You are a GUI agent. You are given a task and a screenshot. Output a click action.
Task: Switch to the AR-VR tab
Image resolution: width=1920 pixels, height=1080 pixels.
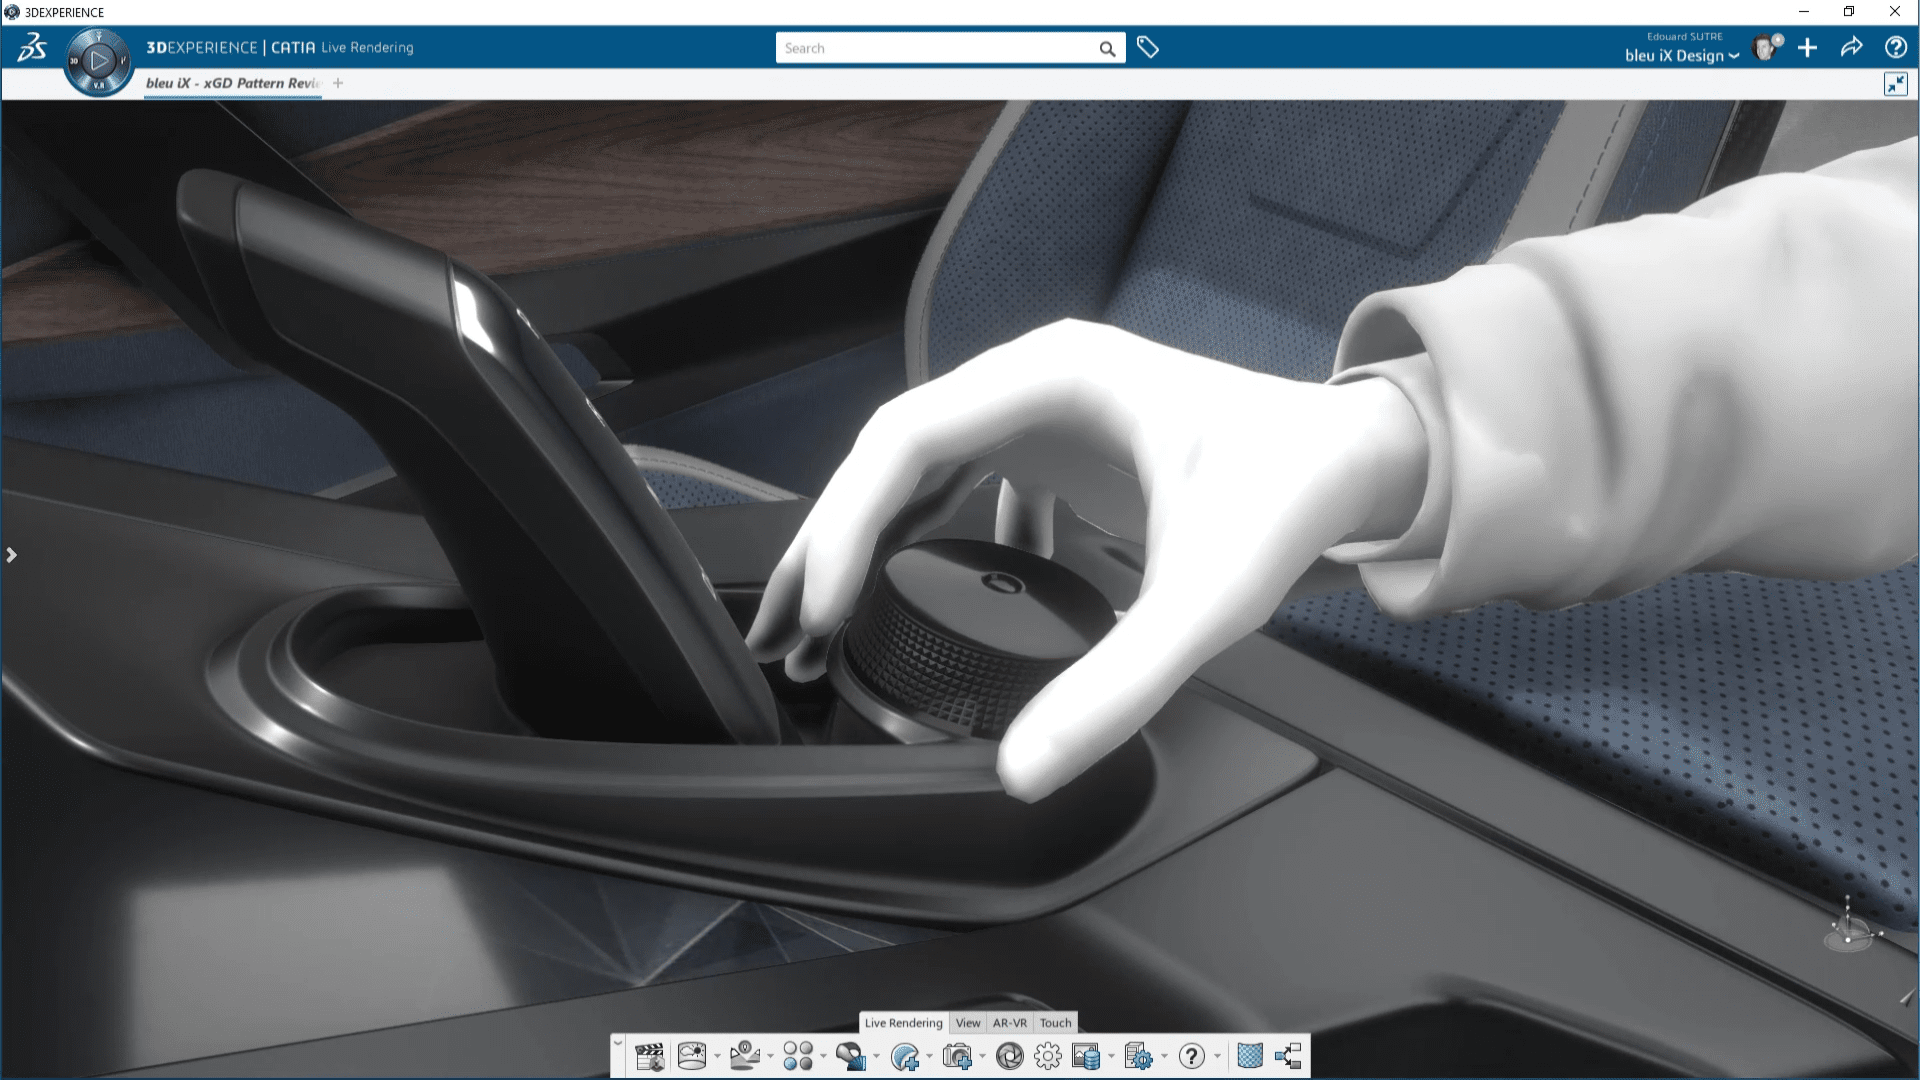[1009, 1023]
